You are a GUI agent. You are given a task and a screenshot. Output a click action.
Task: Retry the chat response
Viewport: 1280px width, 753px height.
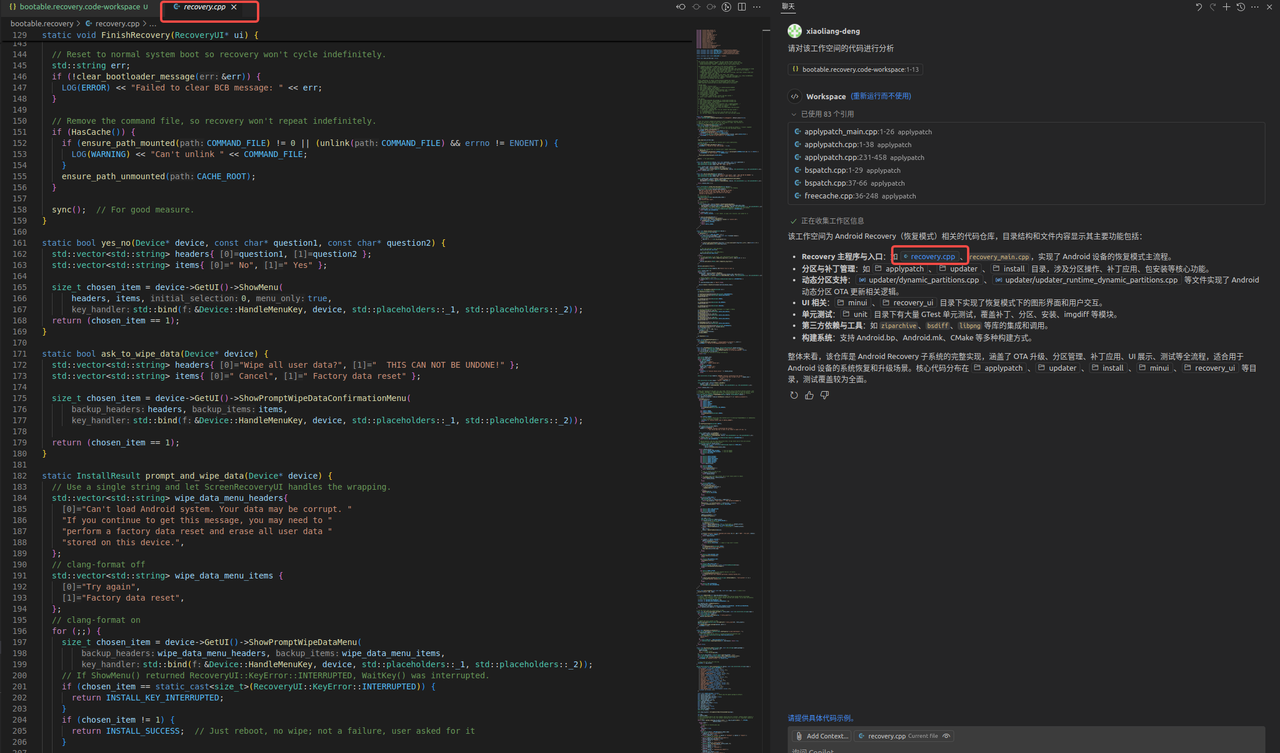point(794,395)
